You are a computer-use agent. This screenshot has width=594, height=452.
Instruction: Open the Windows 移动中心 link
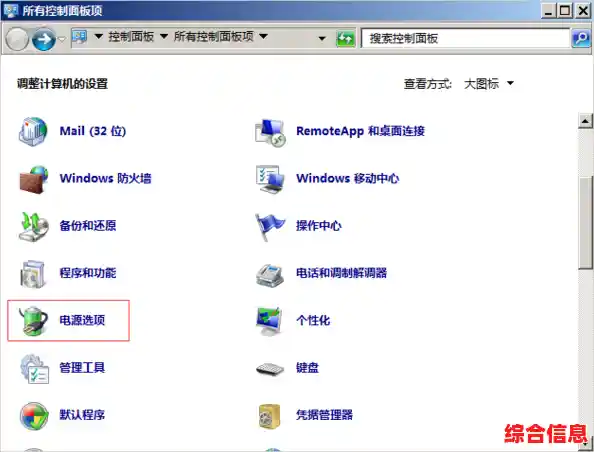coord(347,178)
